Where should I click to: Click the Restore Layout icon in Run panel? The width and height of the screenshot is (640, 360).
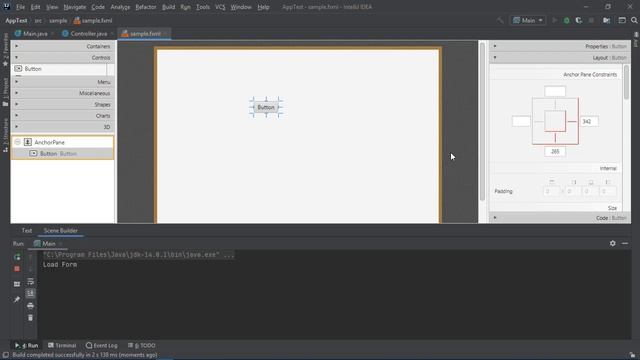[x=17, y=284]
